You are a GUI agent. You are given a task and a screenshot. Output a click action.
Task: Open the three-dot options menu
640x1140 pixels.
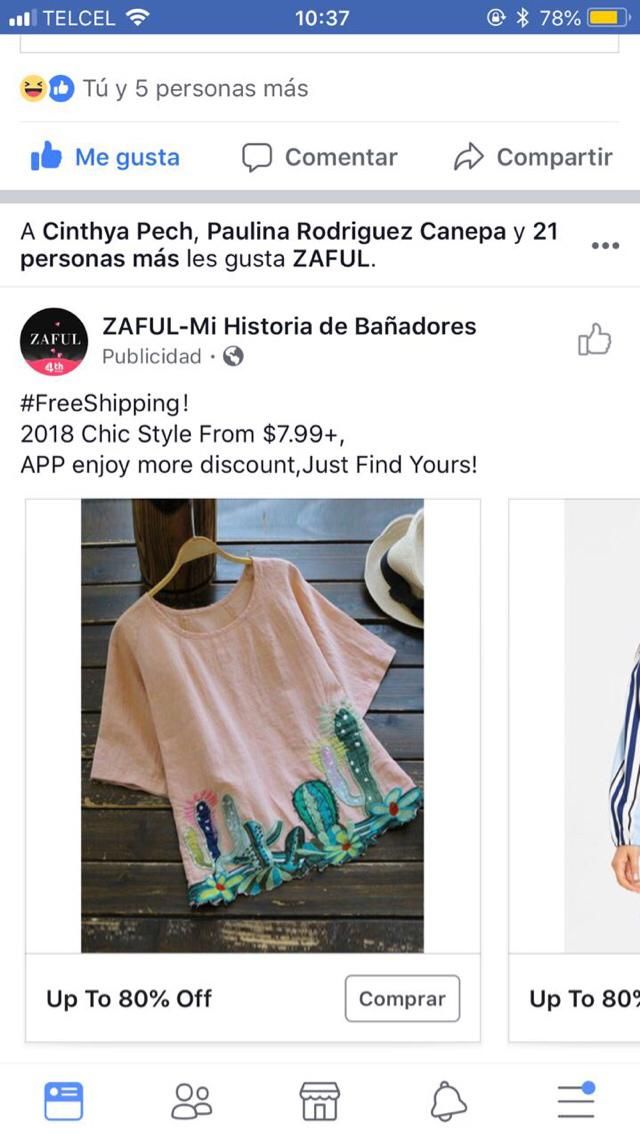[x=605, y=246]
